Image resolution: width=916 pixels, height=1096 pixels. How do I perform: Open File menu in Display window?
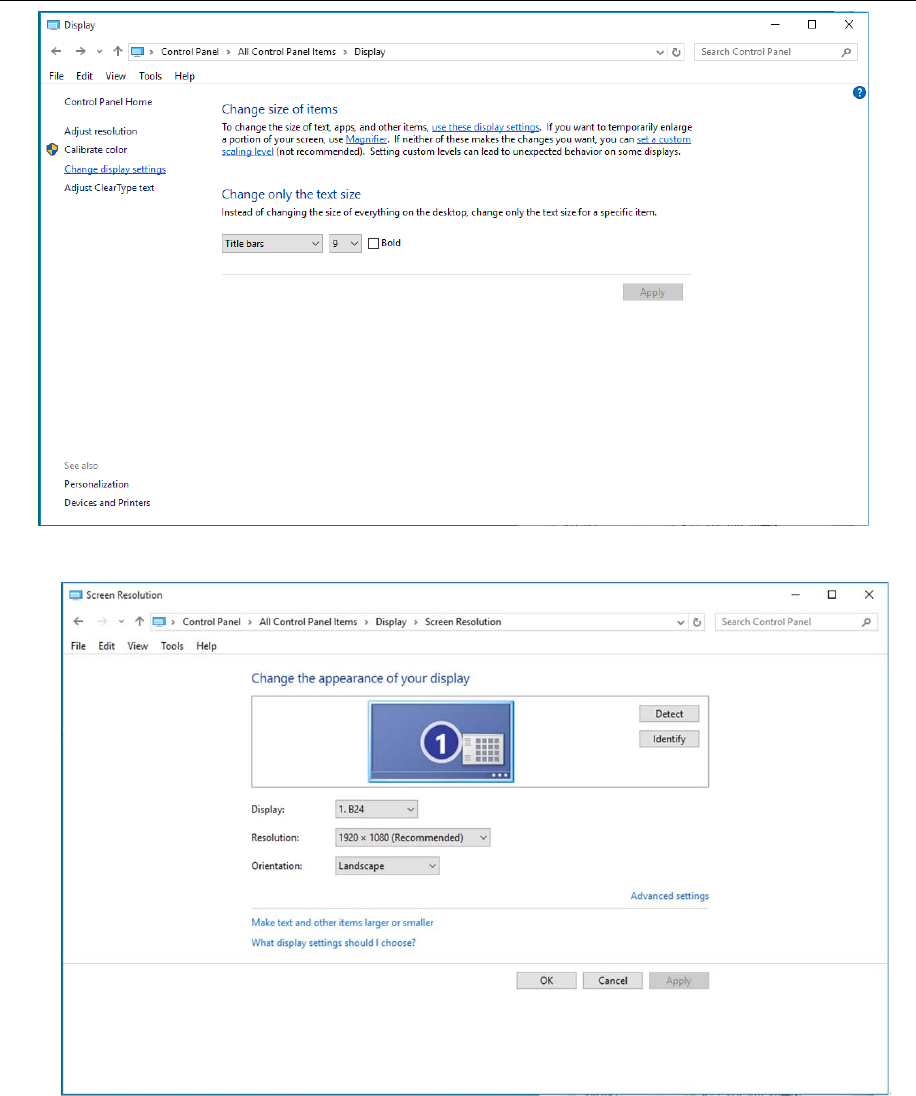[x=57, y=75]
